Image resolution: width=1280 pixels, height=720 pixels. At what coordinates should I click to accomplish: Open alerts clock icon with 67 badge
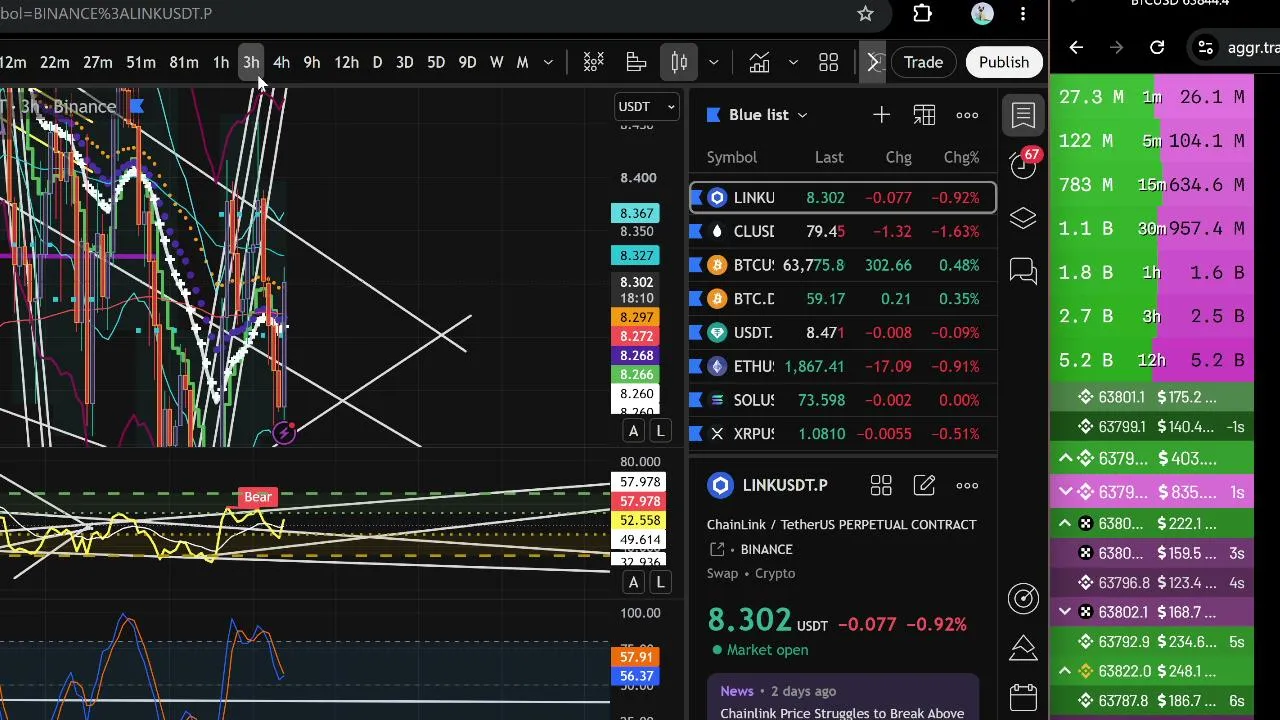click(x=1023, y=165)
